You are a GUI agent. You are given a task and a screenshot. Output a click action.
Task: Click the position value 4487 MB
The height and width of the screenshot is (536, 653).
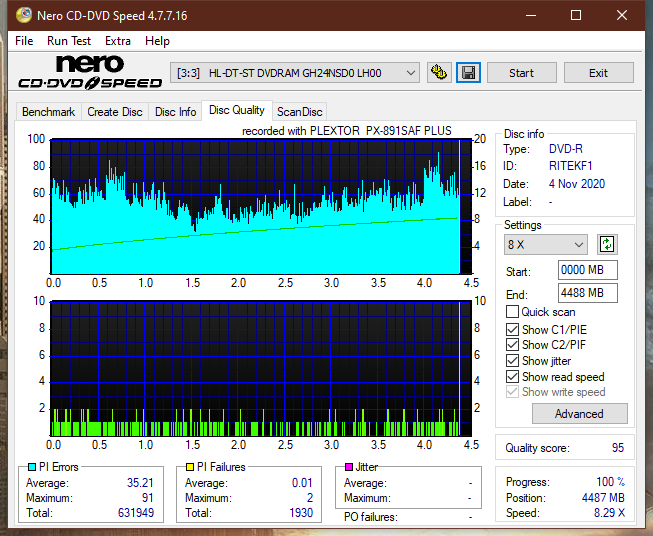[x=603, y=497]
